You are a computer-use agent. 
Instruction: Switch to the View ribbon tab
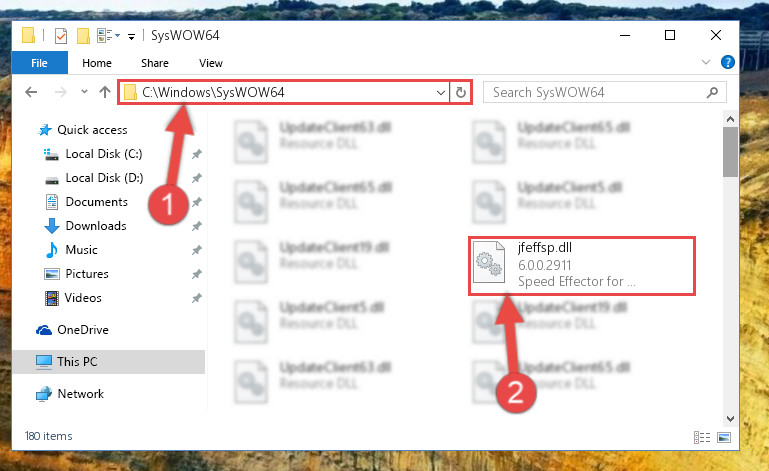(211, 63)
